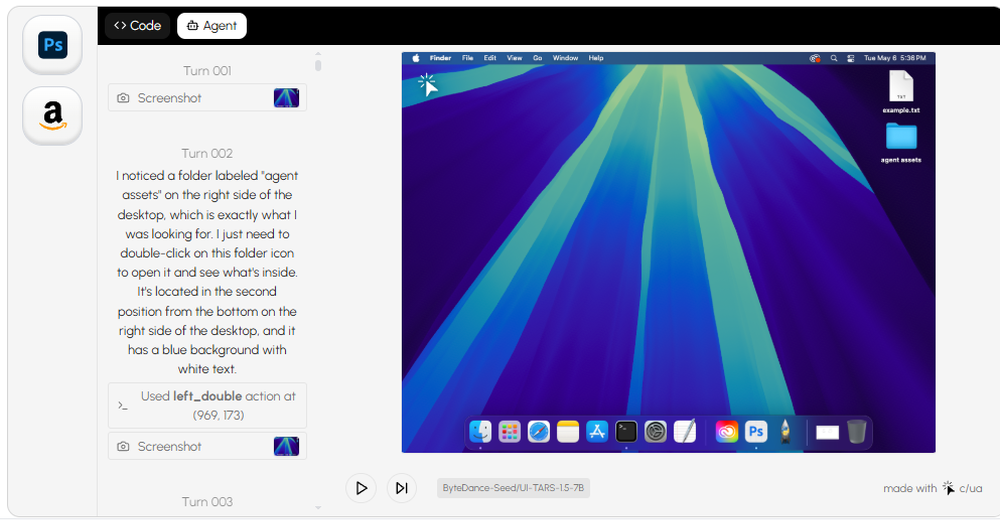Select the example.txt file on the desktop
This screenshot has width=1000, height=522.
pos(901,92)
